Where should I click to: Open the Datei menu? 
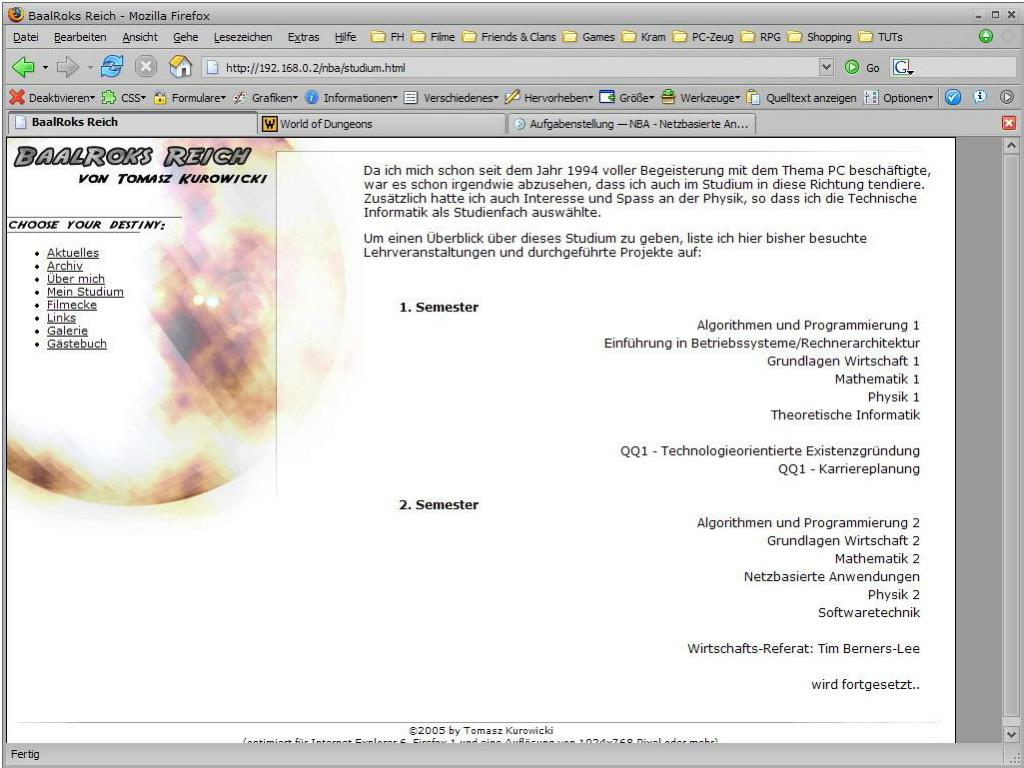[25, 37]
